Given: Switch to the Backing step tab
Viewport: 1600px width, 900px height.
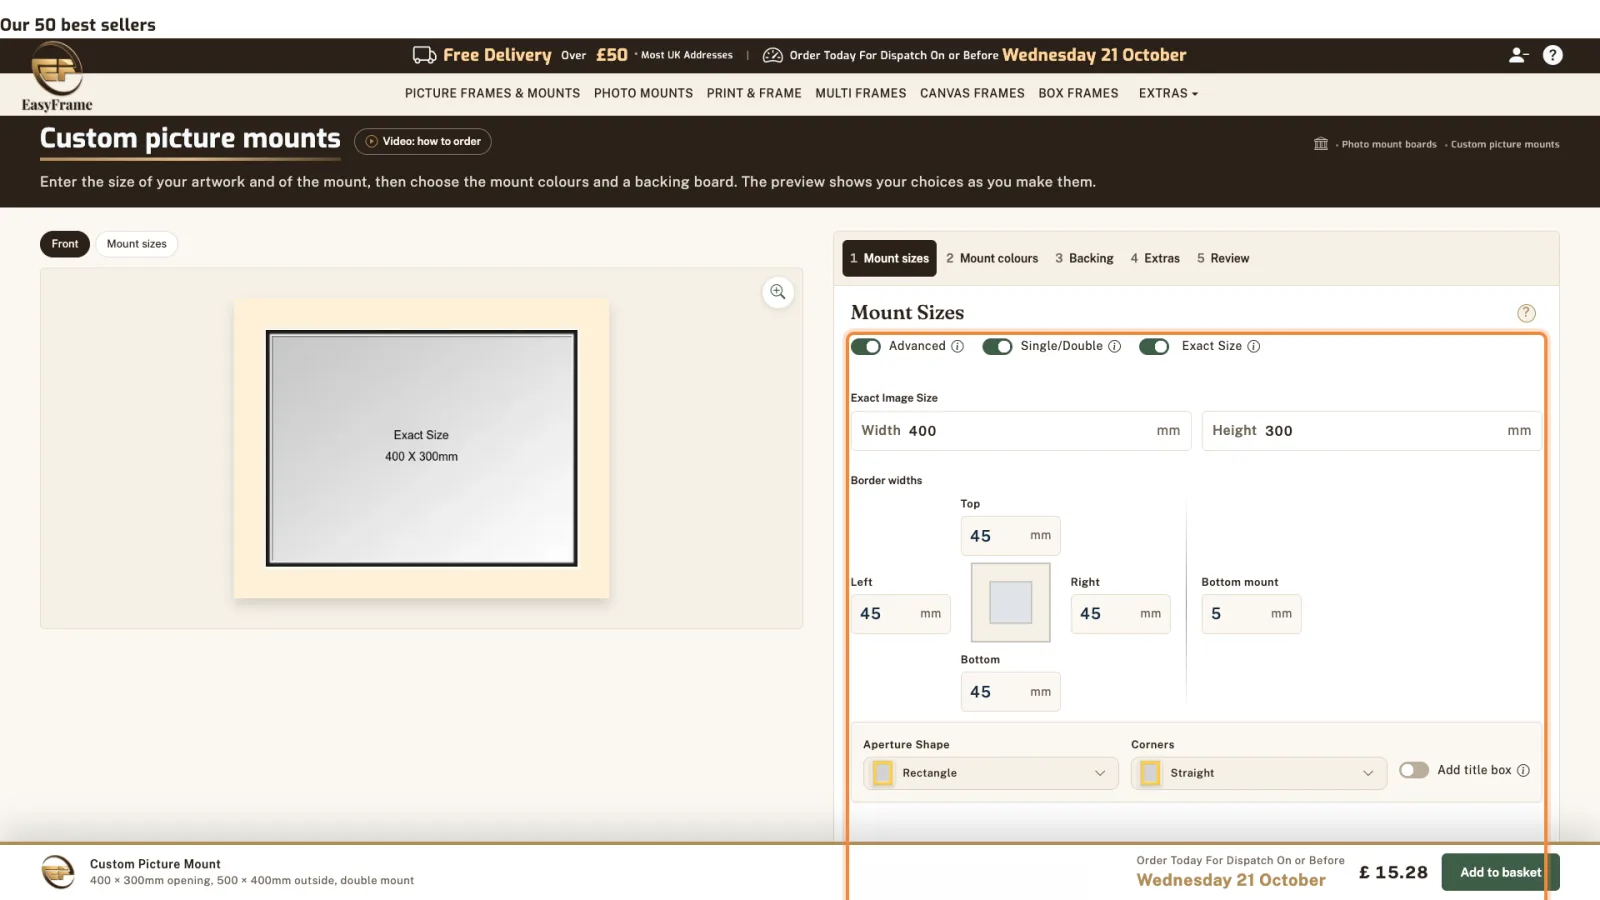Looking at the screenshot, I should 1084,258.
